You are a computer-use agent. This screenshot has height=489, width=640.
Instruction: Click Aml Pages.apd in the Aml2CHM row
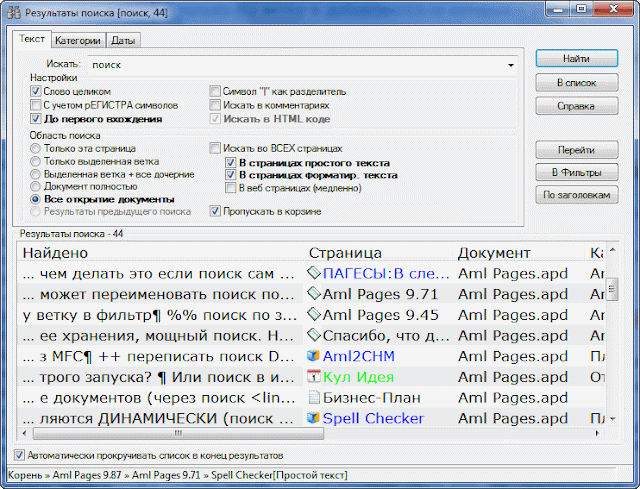[513, 356]
